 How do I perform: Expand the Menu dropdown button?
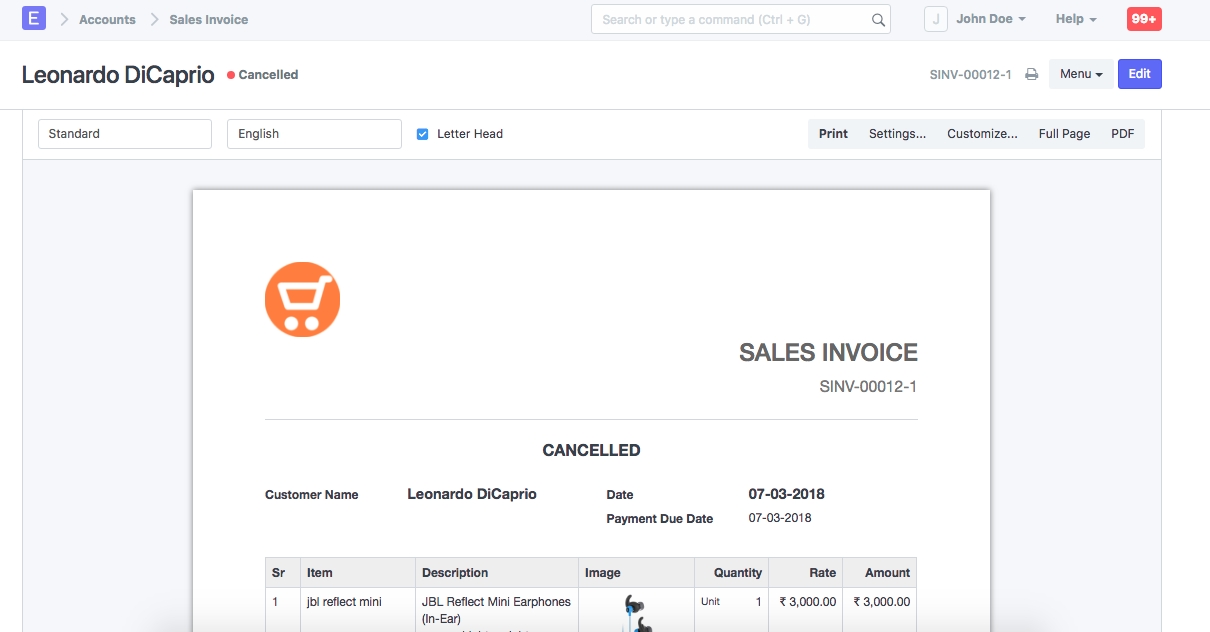(x=1080, y=74)
